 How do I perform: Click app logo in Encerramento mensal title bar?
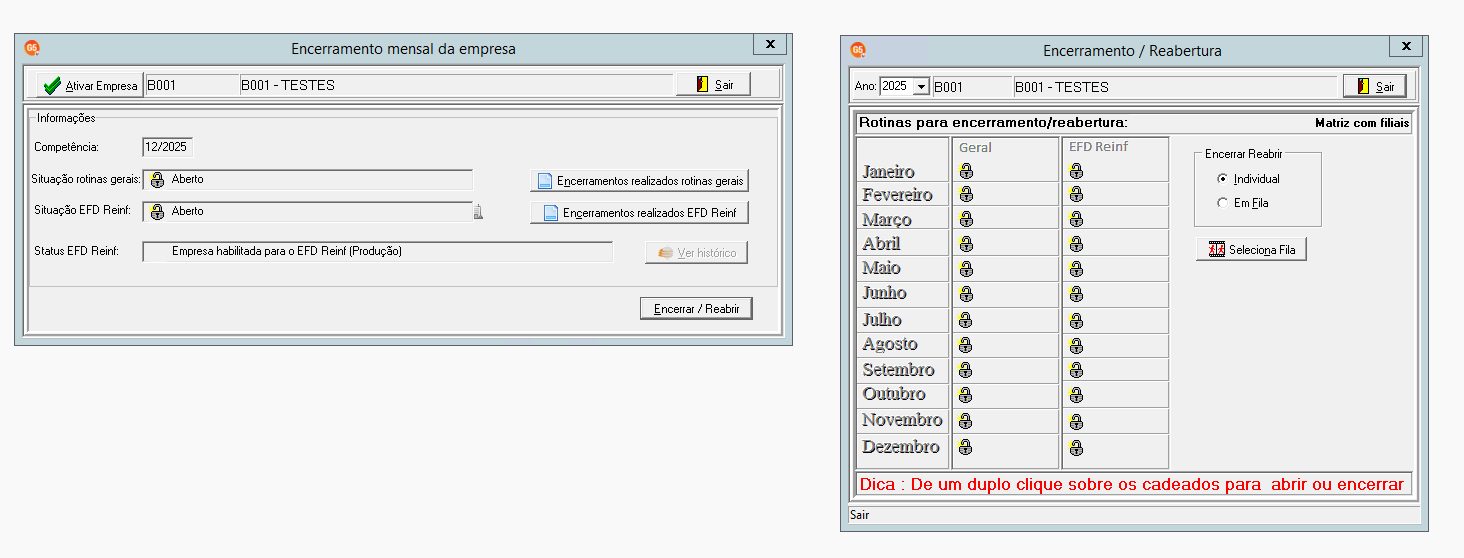pos(32,48)
